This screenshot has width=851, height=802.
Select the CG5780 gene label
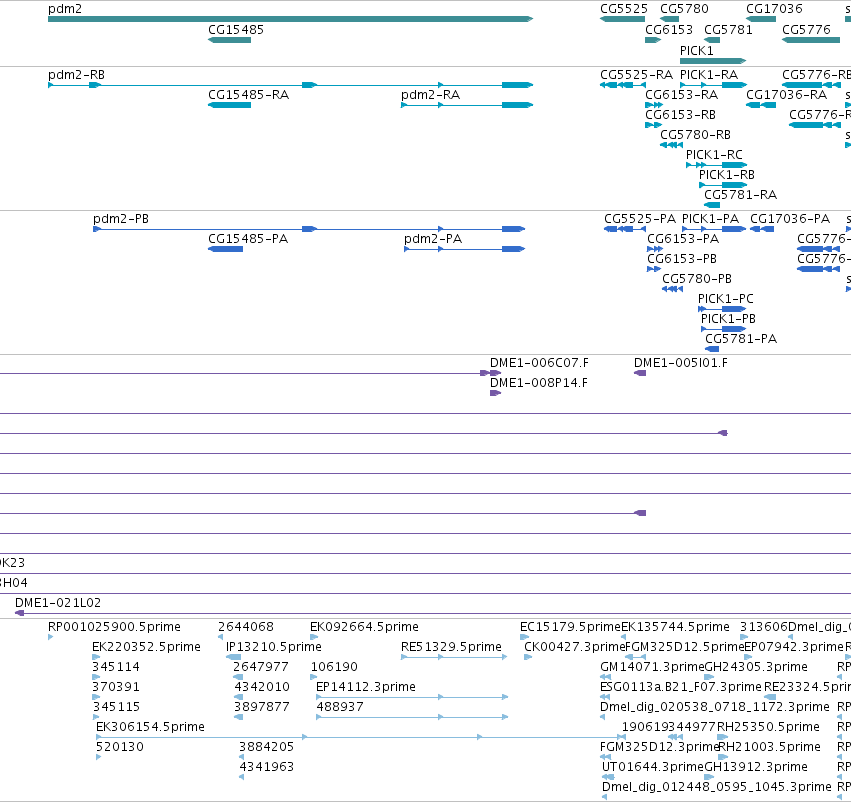pyautogui.click(x=684, y=9)
